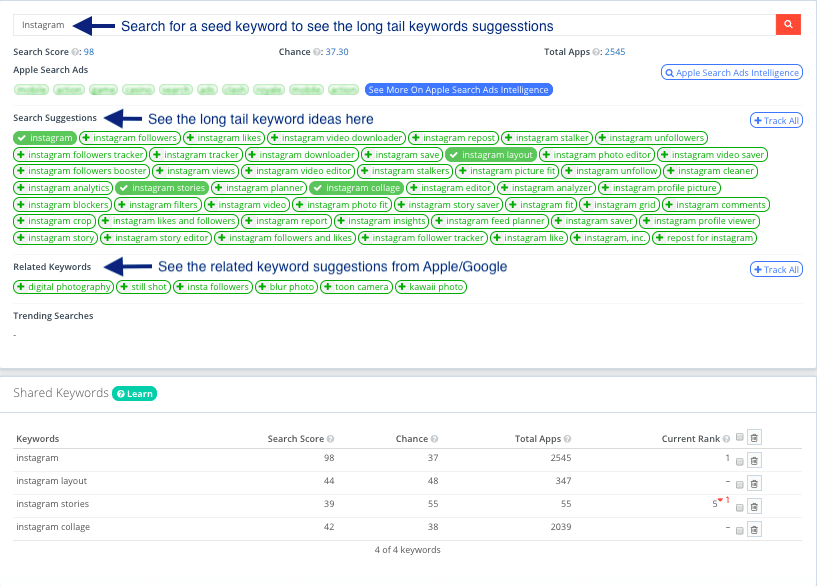Click the Total Apps value 2545 link
The height and width of the screenshot is (586, 817).
click(x=615, y=52)
